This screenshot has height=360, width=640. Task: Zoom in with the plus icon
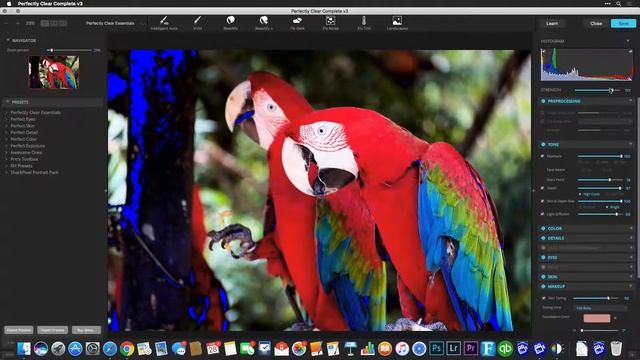pyautogui.click(x=18, y=23)
